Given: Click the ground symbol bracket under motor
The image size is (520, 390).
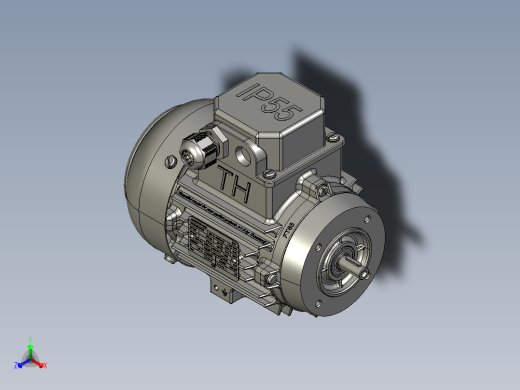Looking at the screenshot, I should tap(224, 292).
